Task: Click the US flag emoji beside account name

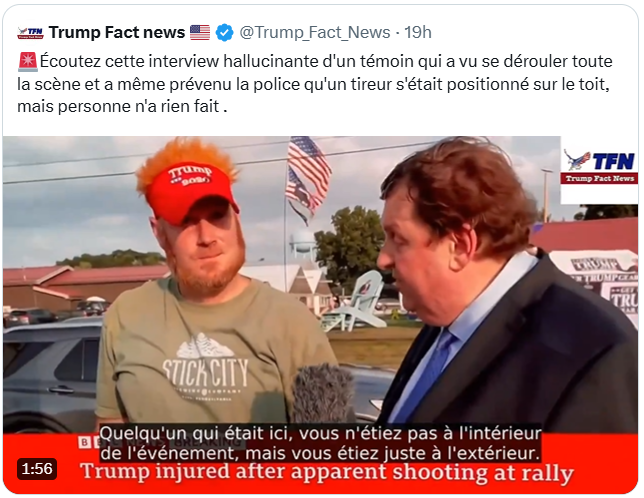Action: click(200, 32)
